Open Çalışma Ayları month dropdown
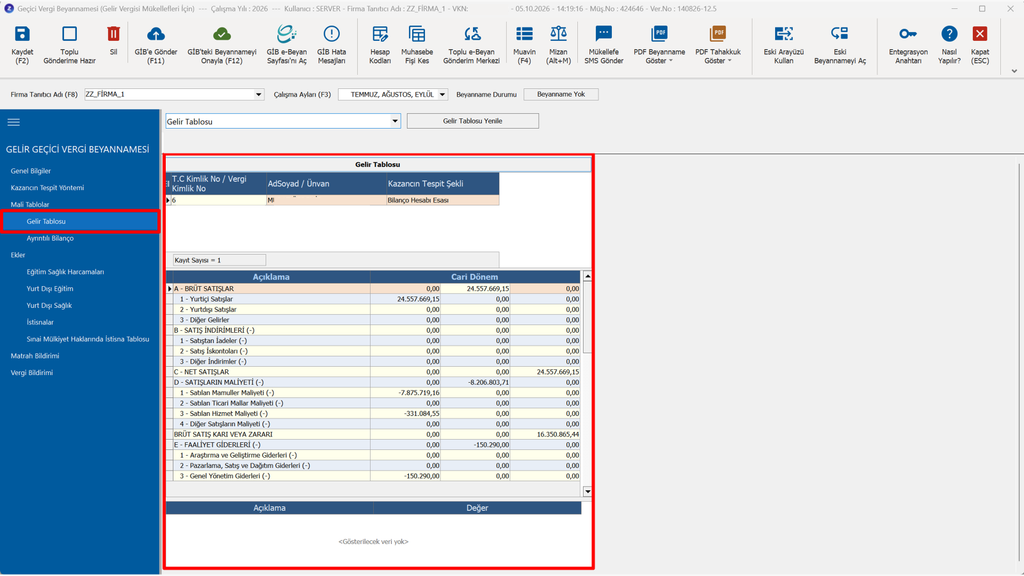 pos(442,95)
